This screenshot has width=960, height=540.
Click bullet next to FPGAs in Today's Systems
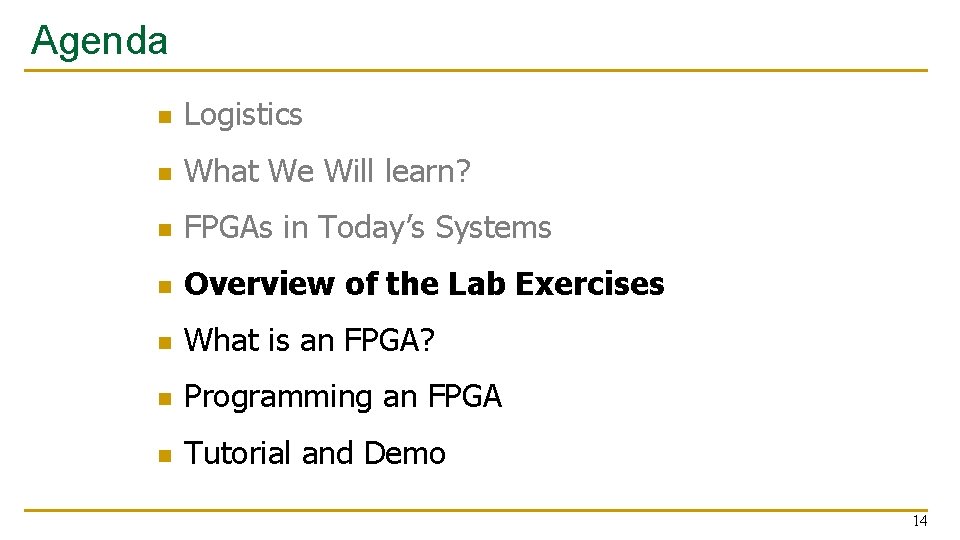tap(165, 230)
